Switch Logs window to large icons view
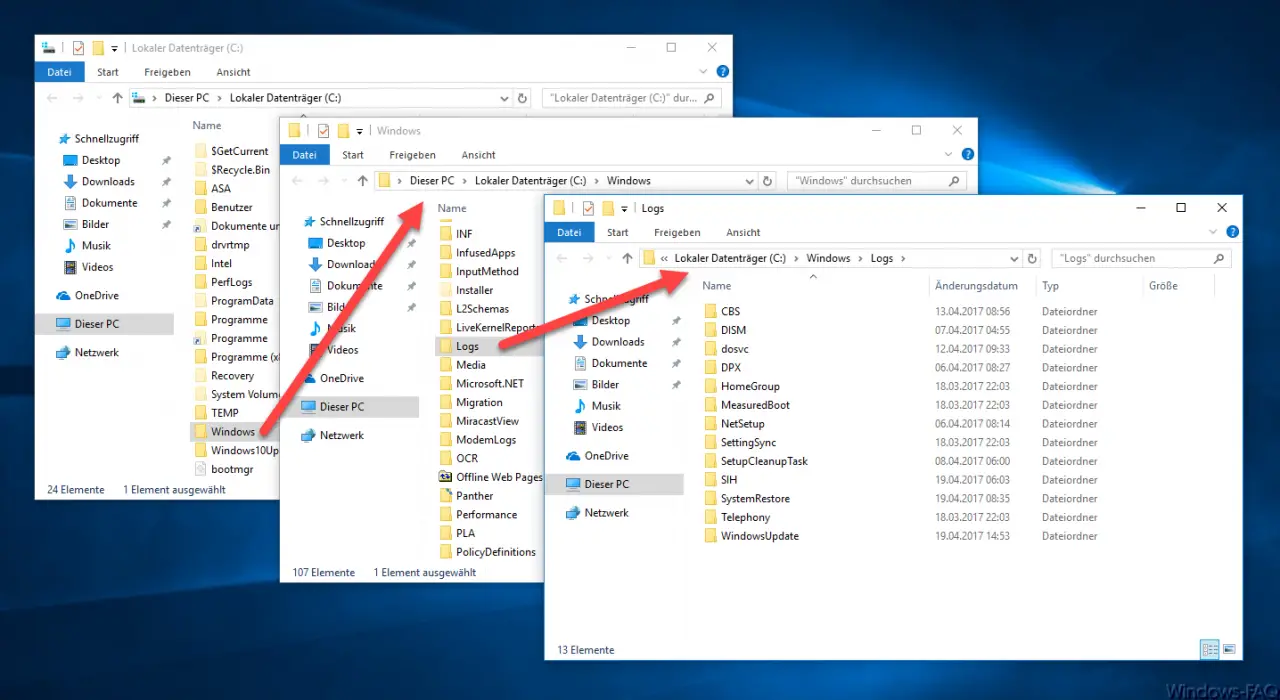Viewport: 1280px width, 700px height. click(x=1229, y=649)
